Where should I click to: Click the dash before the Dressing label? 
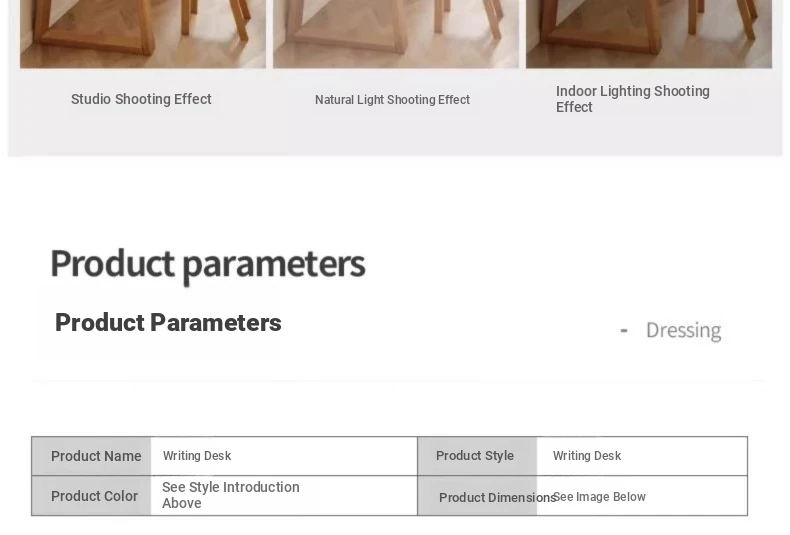[x=624, y=331]
